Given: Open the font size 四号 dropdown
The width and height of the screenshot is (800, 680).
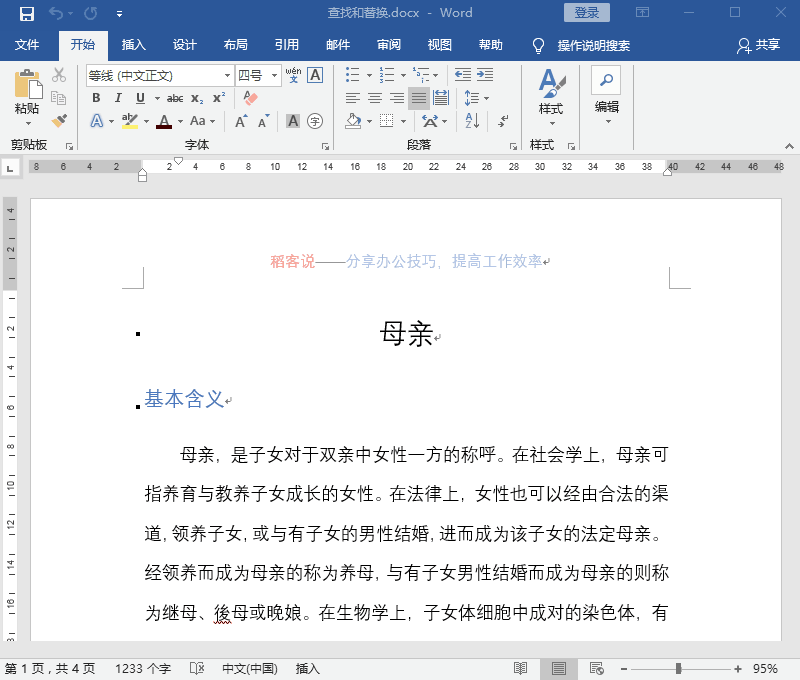Looking at the screenshot, I should click(x=274, y=75).
